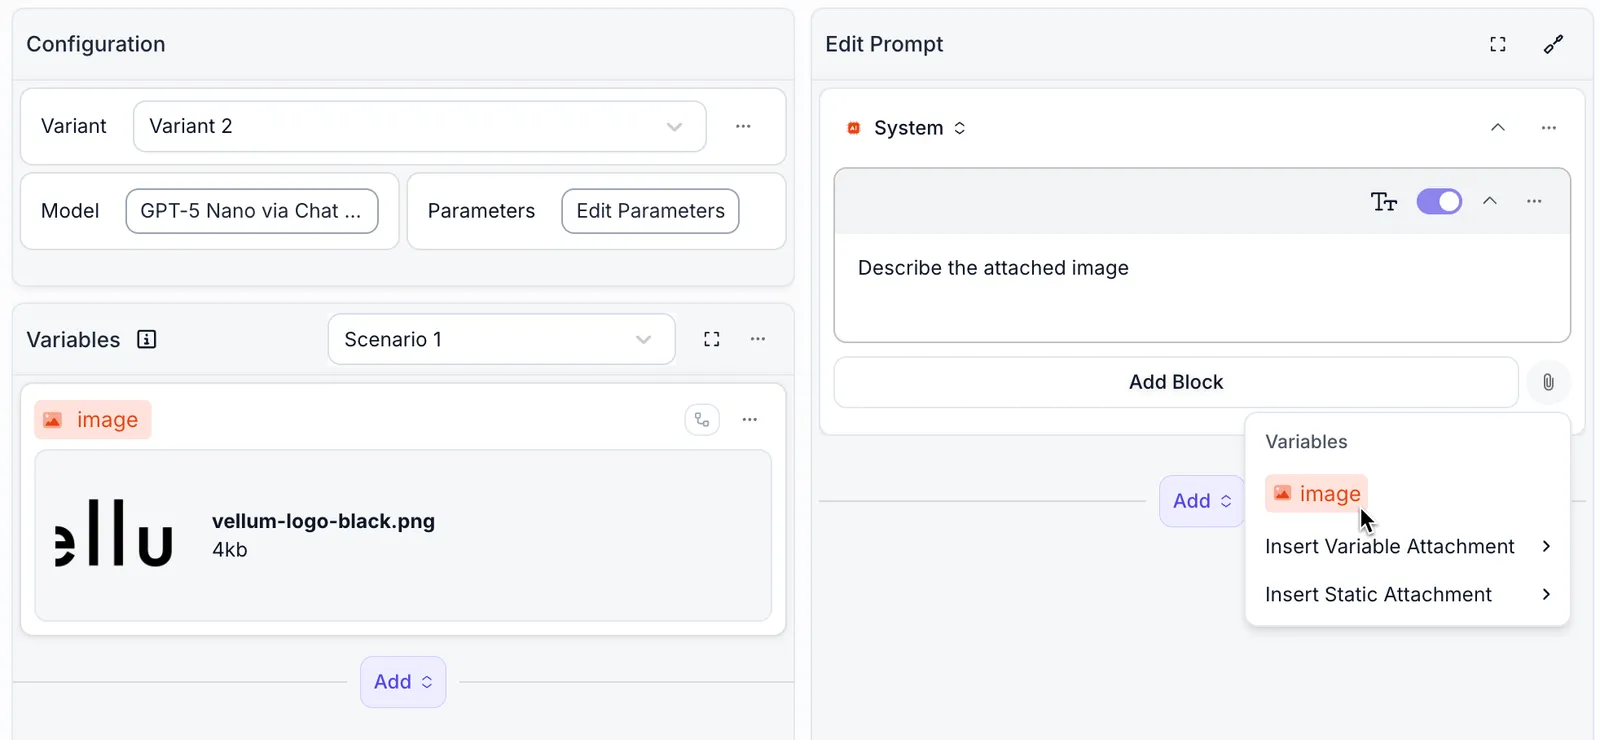Viewport: 1600px width, 740px height.
Task: Select the image variable in popup menu
Action: pos(1316,494)
